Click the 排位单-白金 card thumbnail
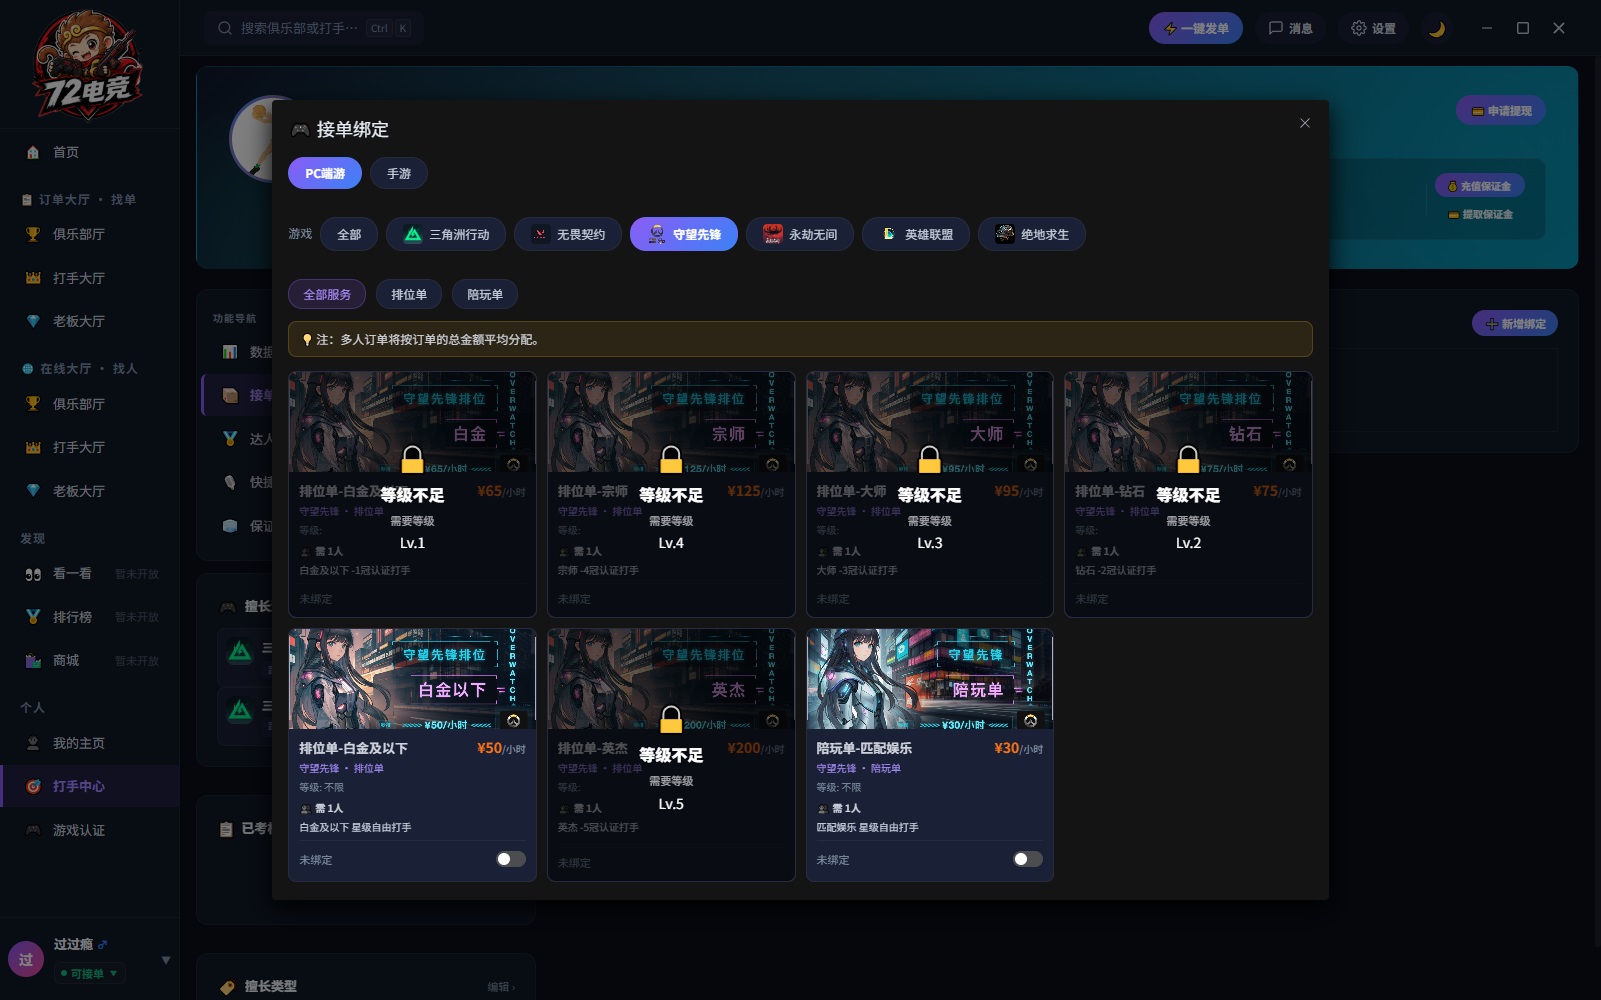The image size is (1601, 1000). (x=412, y=422)
